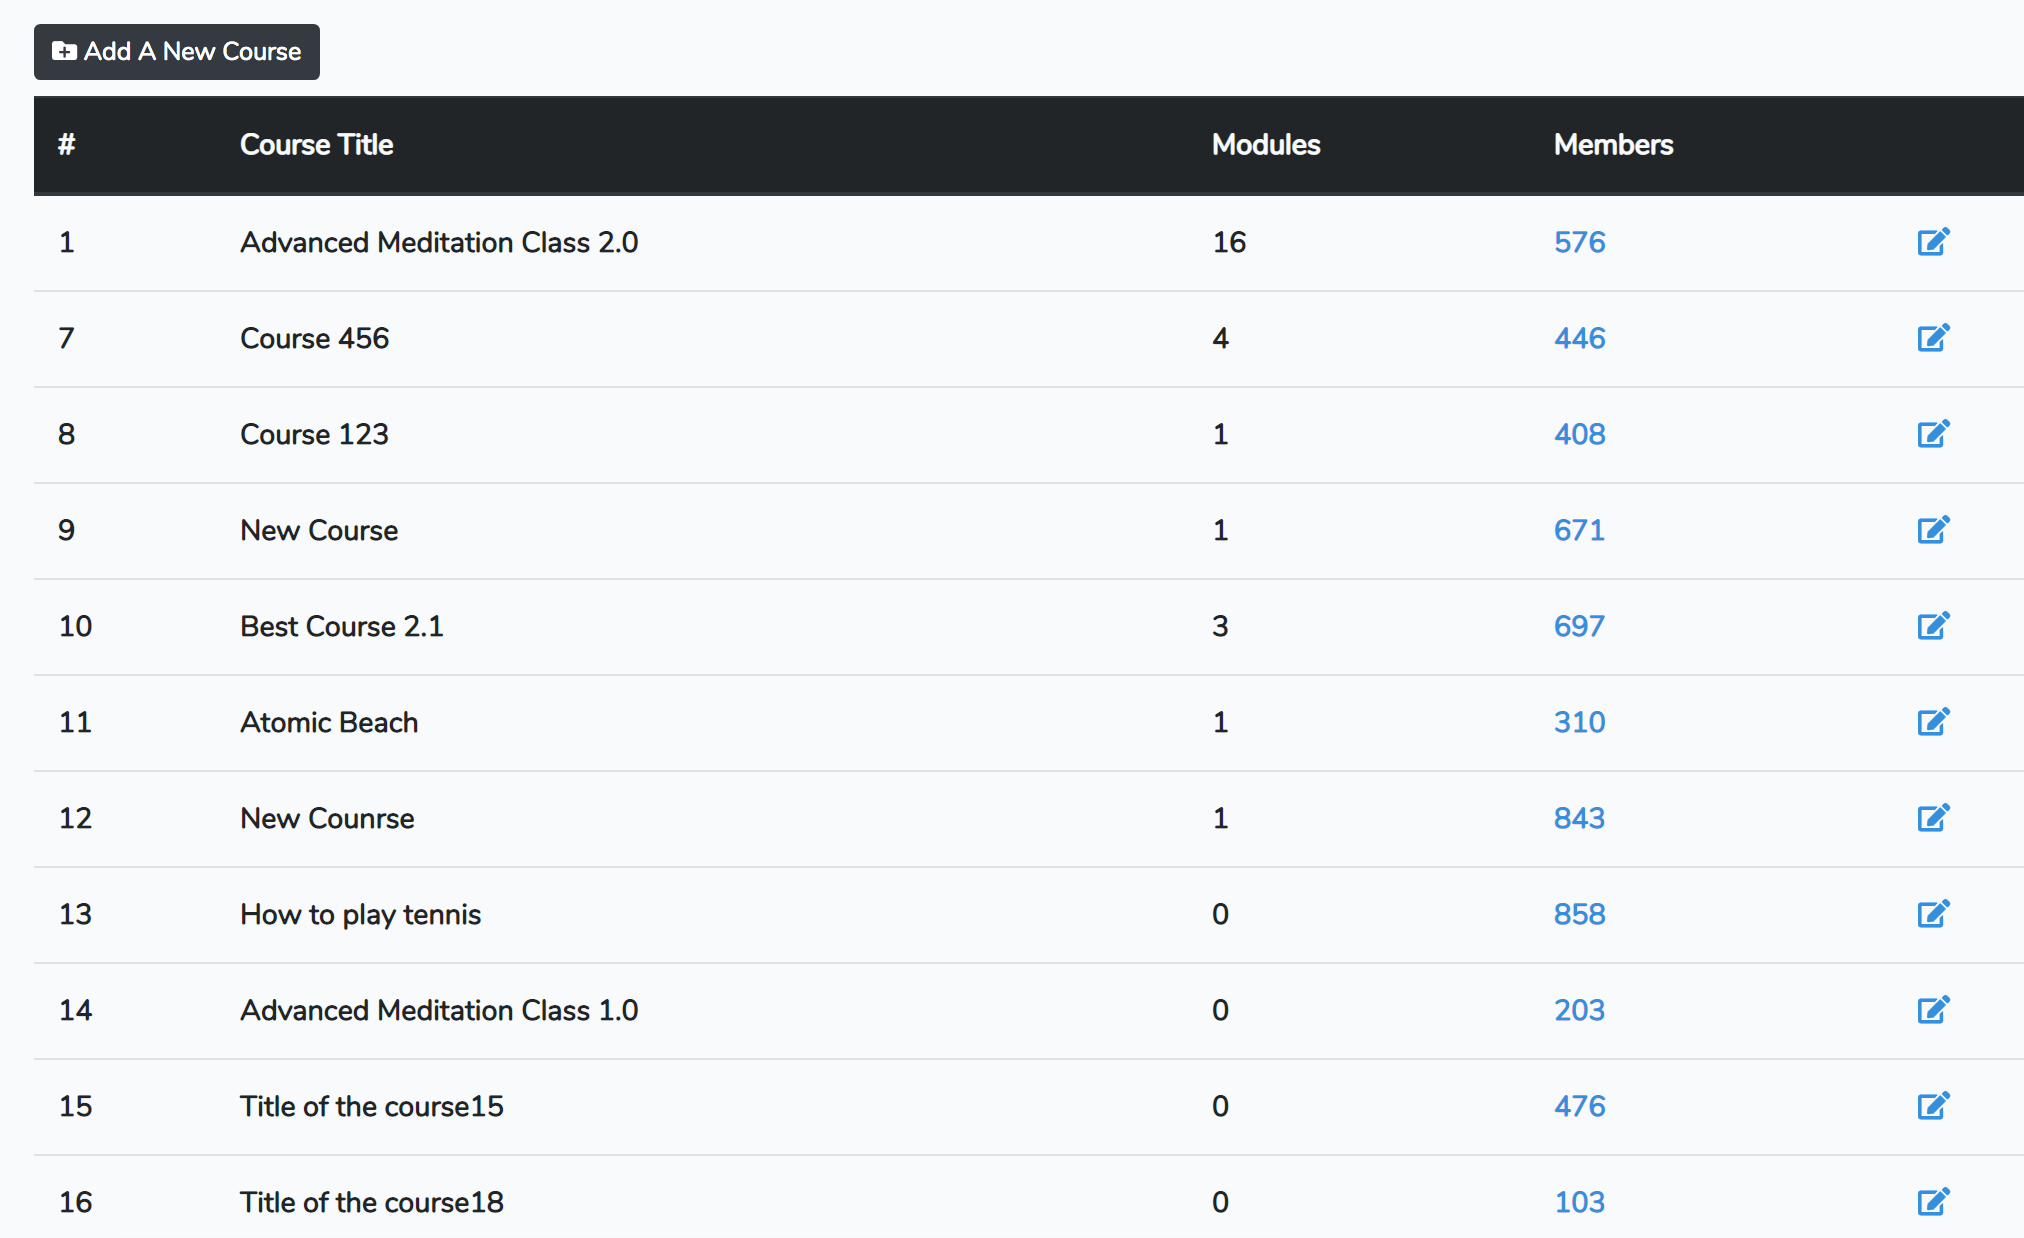Open members count 408

(x=1579, y=434)
